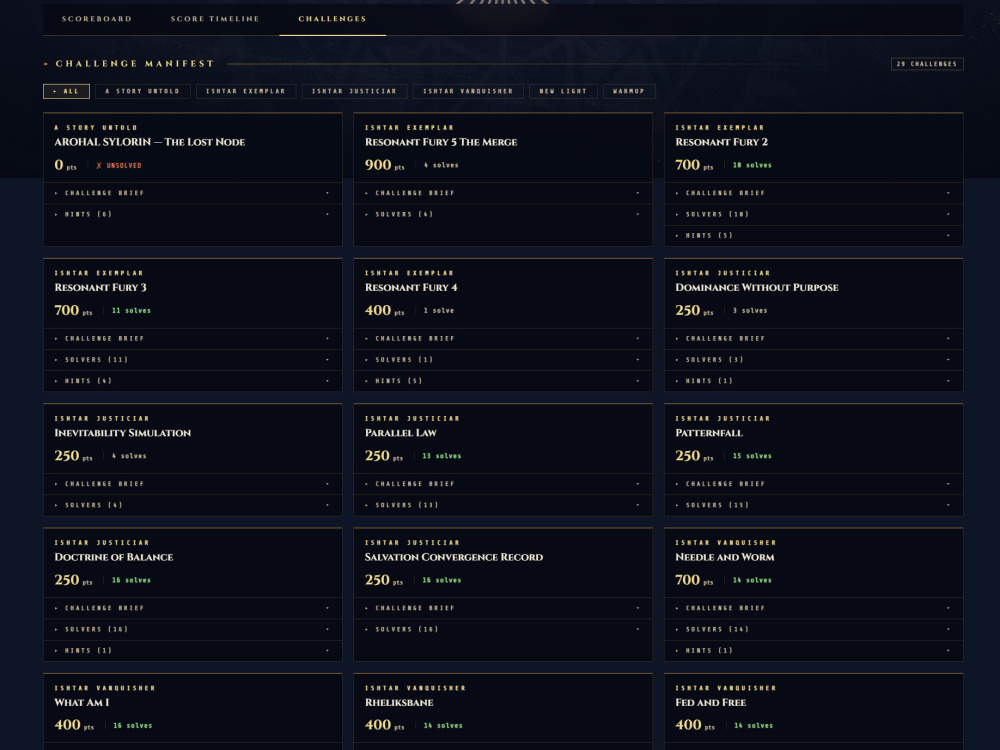Screen dimensions: 1000x750
Task: Expand Challenge Brief for Resonant Fury 4
Action: [503, 339]
